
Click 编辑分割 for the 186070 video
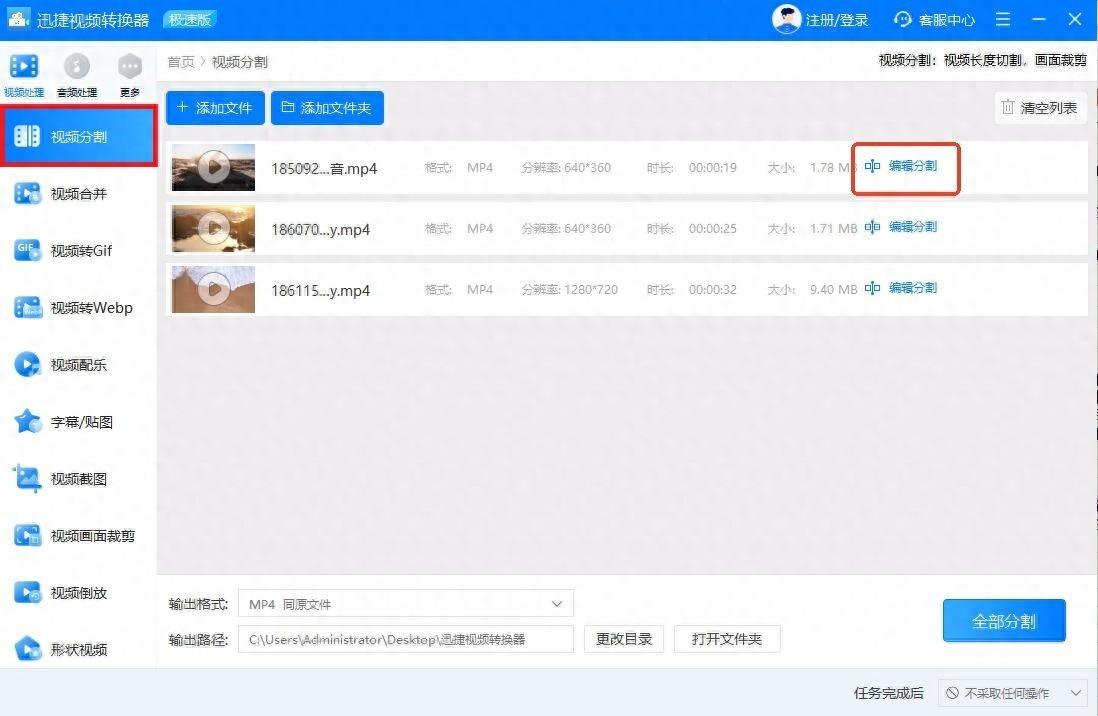902,228
